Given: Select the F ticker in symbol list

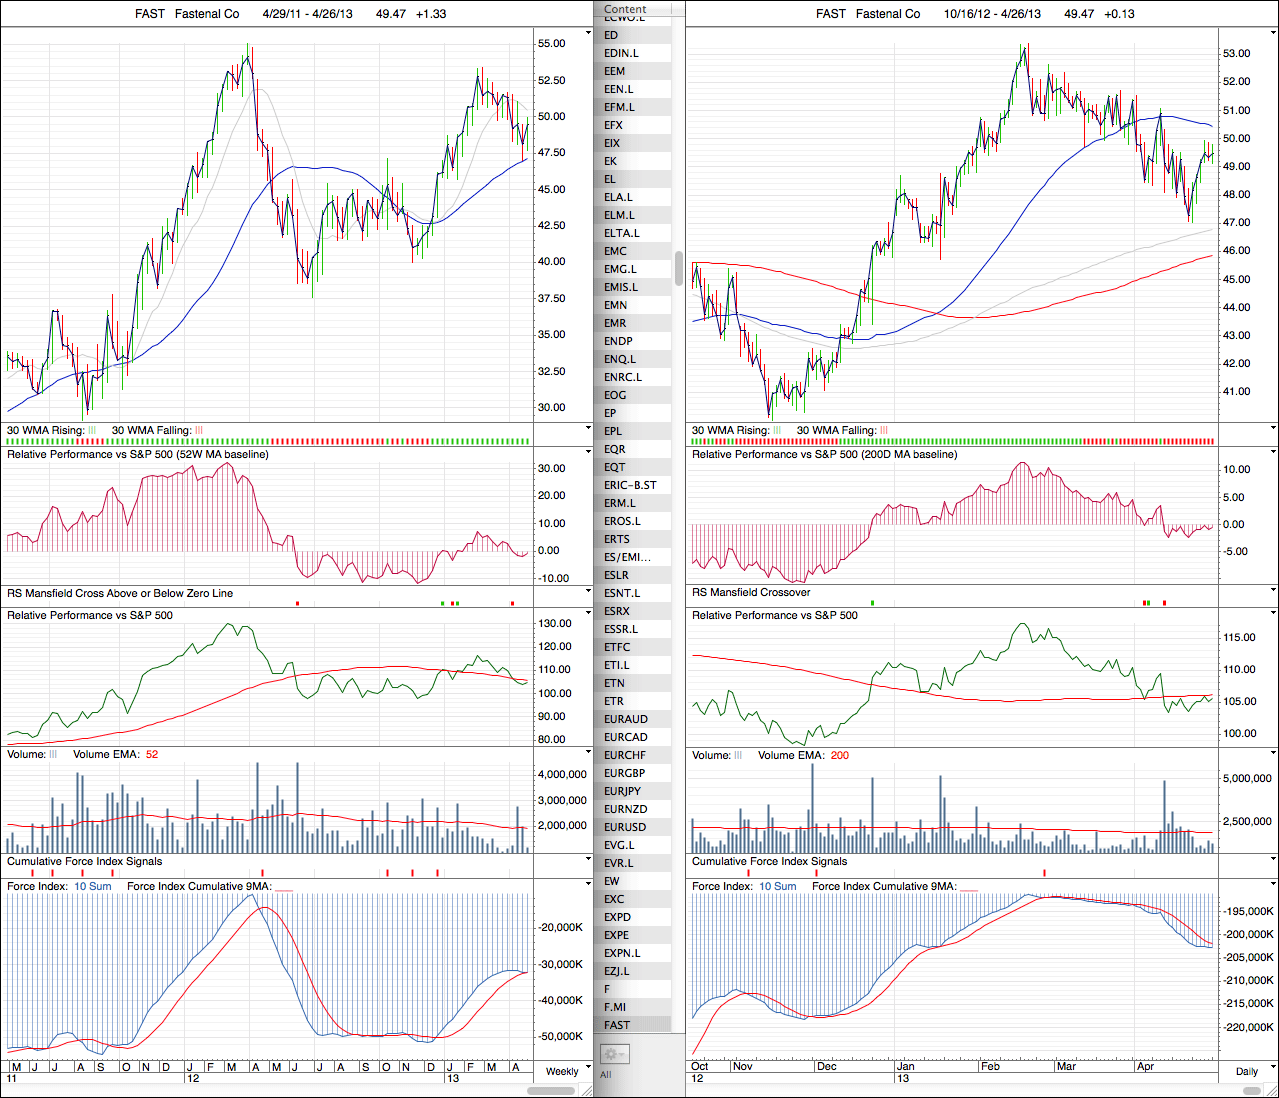Looking at the screenshot, I should pyautogui.click(x=607, y=989).
